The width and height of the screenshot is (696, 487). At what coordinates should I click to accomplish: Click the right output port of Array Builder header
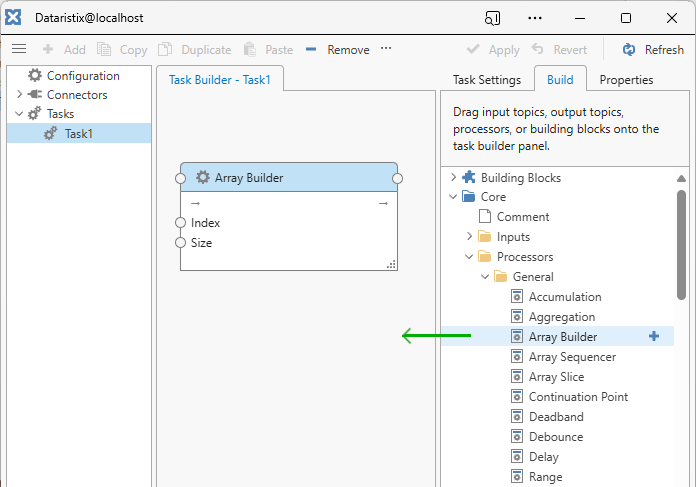point(397,178)
